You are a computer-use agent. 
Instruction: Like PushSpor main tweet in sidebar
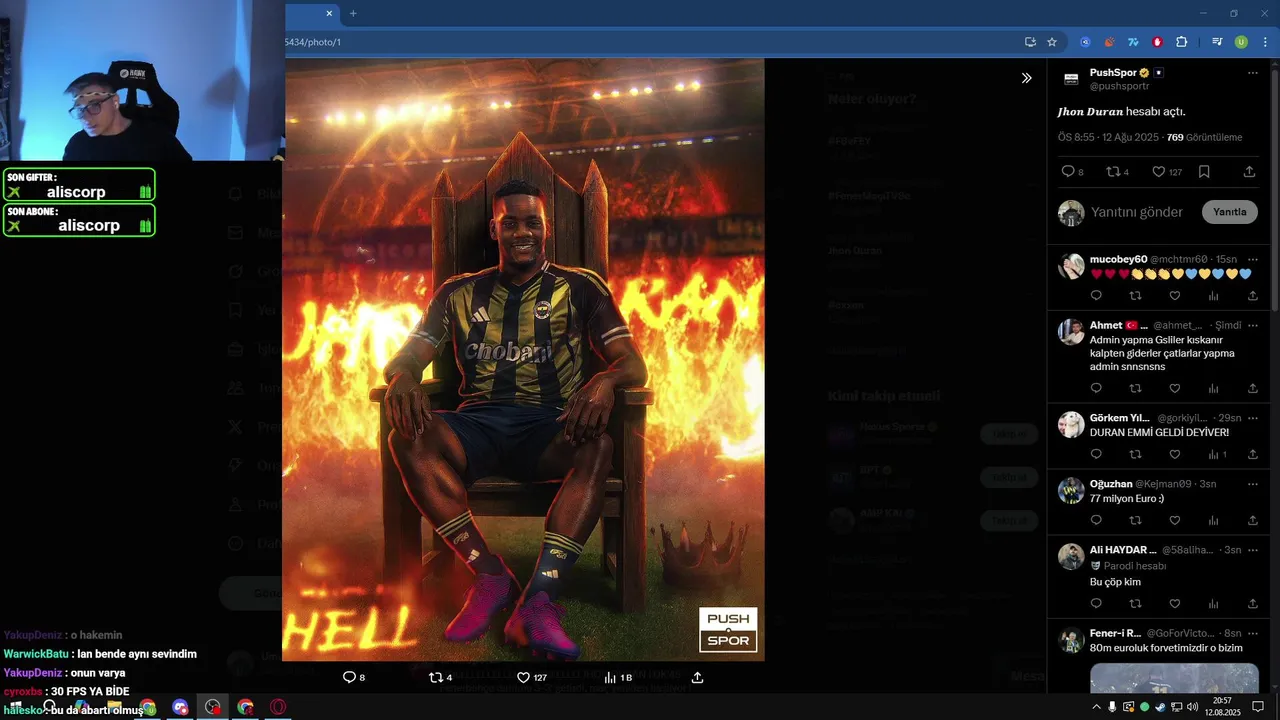tap(1159, 172)
